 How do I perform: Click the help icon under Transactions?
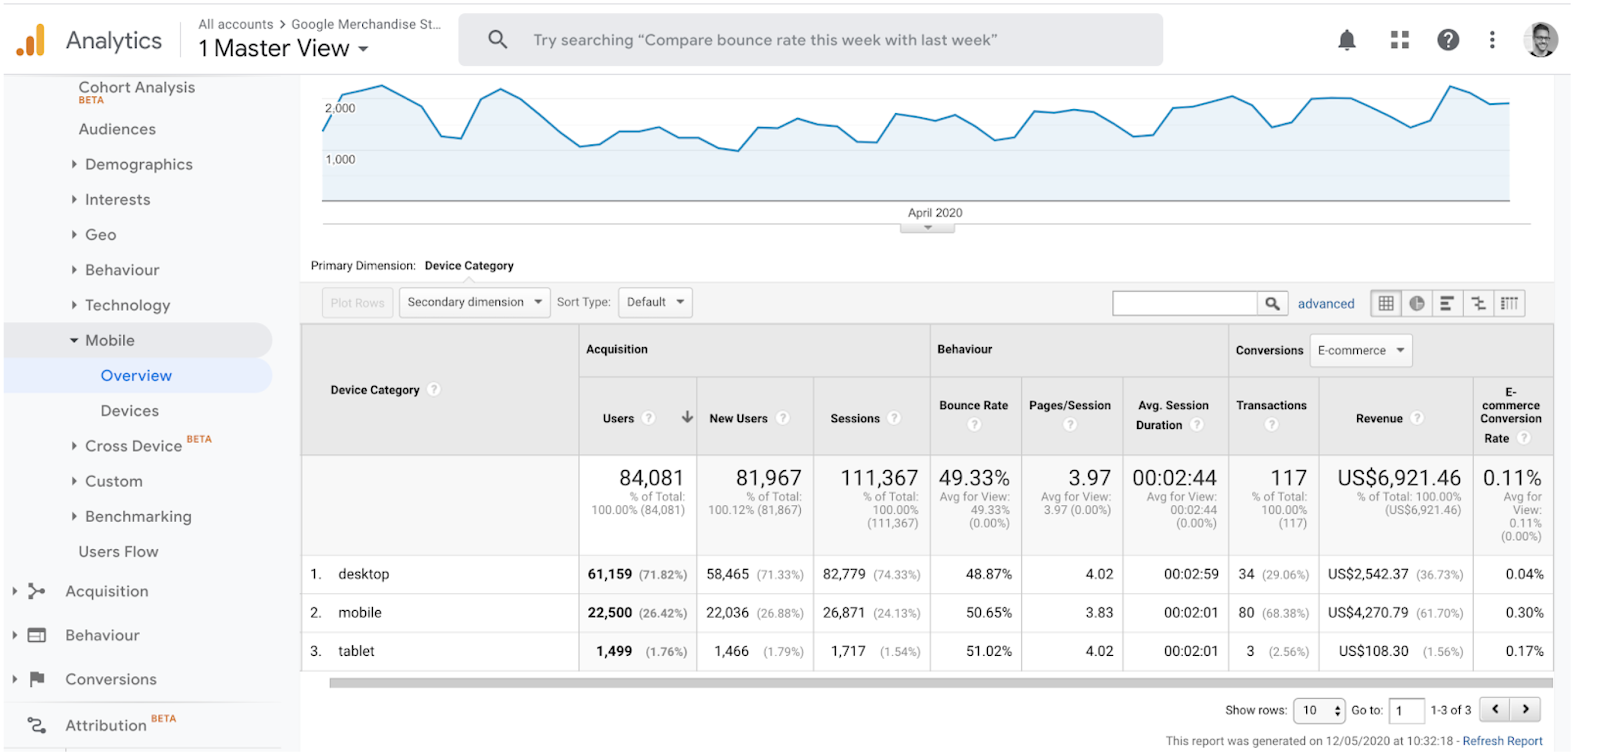tap(1271, 425)
